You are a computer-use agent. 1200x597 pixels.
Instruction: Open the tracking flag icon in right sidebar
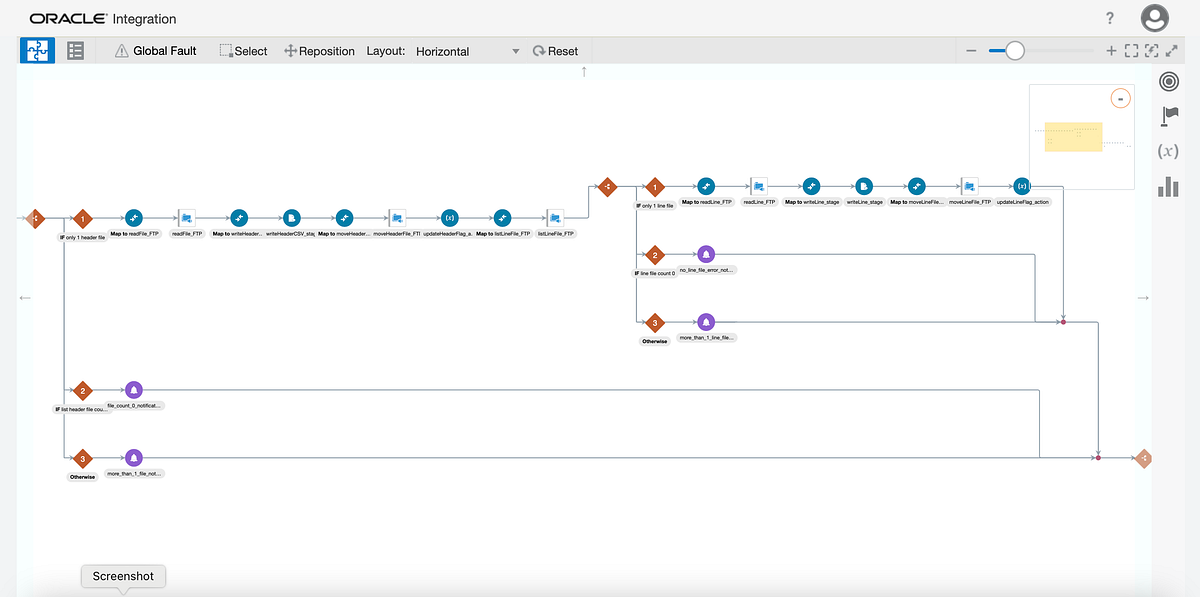pyautogui.click(x=1169, y=115)
